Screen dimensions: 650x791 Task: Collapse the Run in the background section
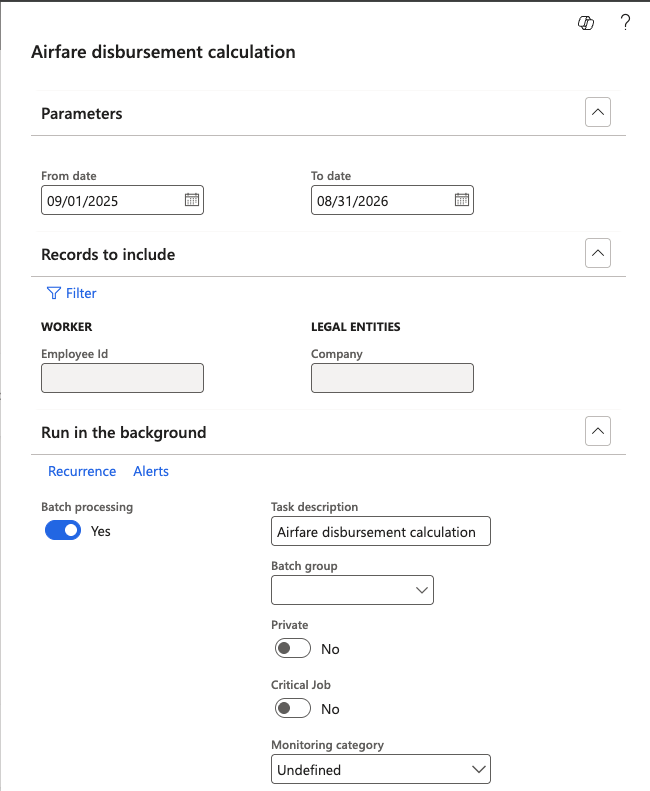[x=598, y=431]
